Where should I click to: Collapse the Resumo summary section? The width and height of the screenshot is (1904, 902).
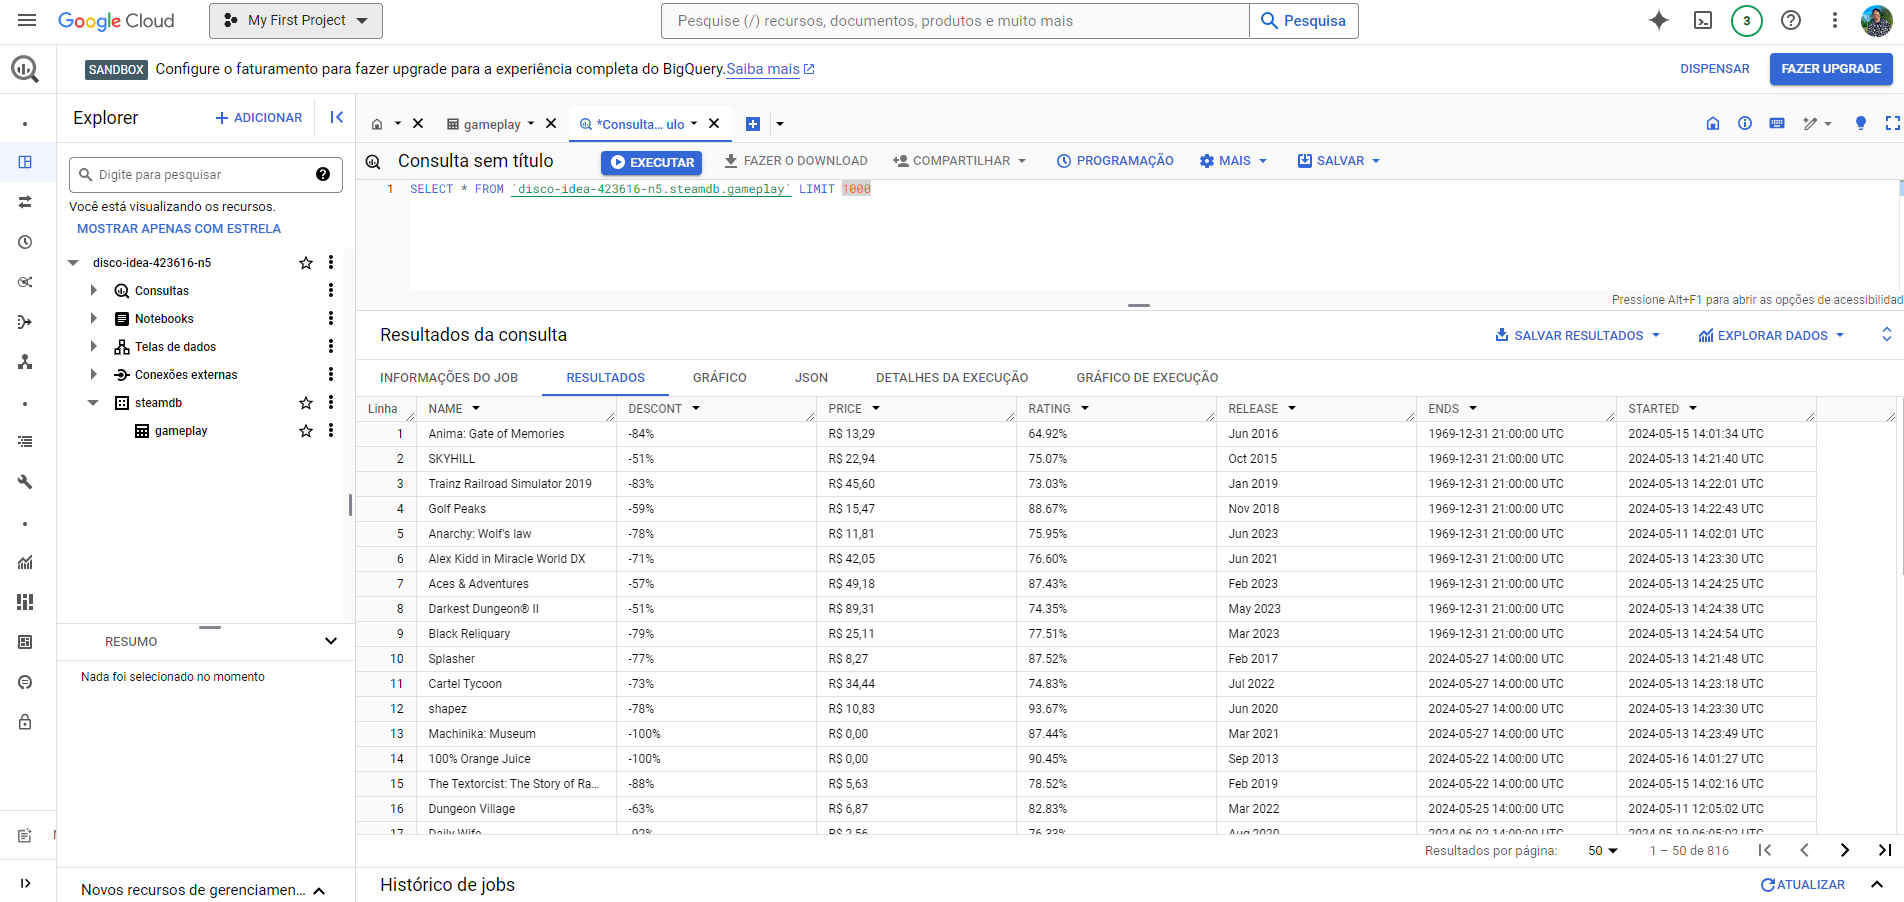coord(331,641)
